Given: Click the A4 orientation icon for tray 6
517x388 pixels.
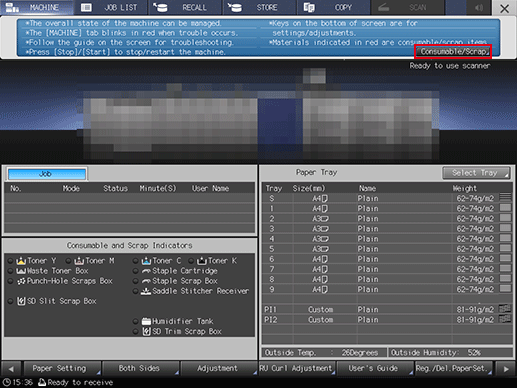Looking at the screenshot, I should click(x=325, y=259).
